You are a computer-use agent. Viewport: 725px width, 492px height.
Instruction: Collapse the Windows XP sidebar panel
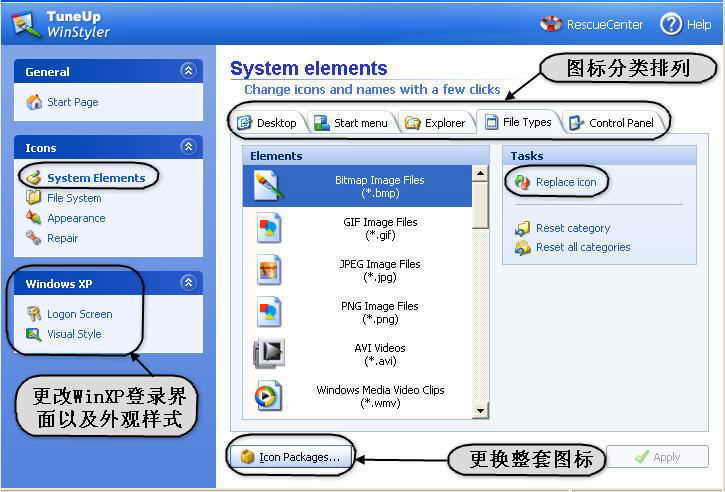187,283
